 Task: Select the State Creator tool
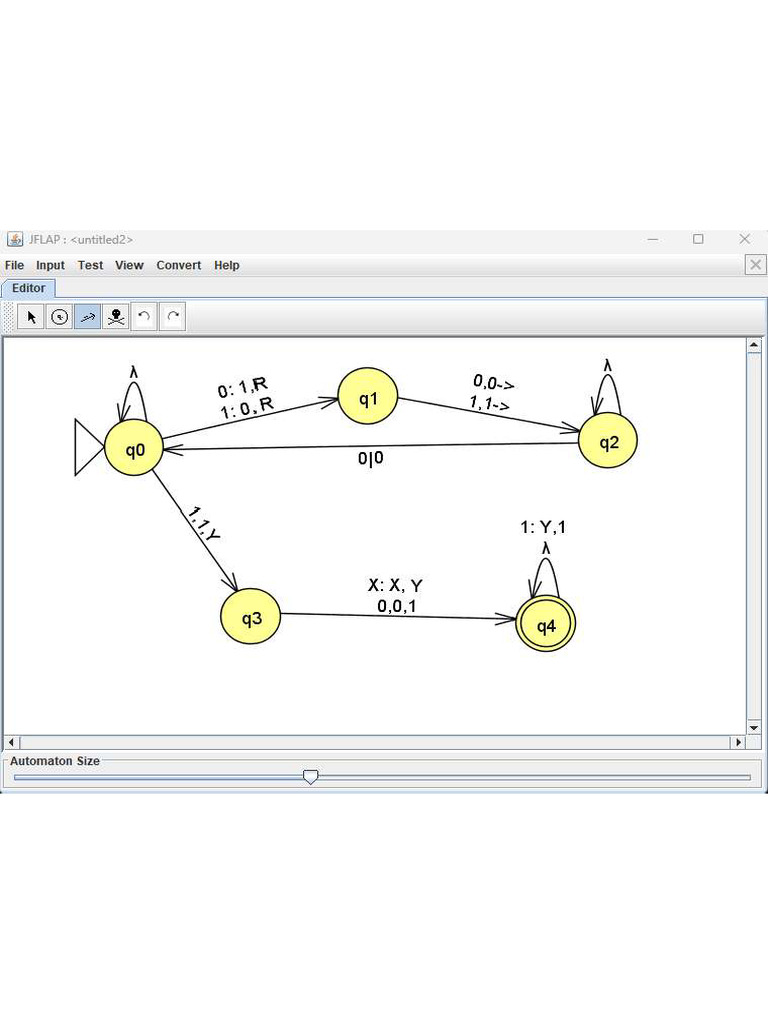[x=59, y=317]
